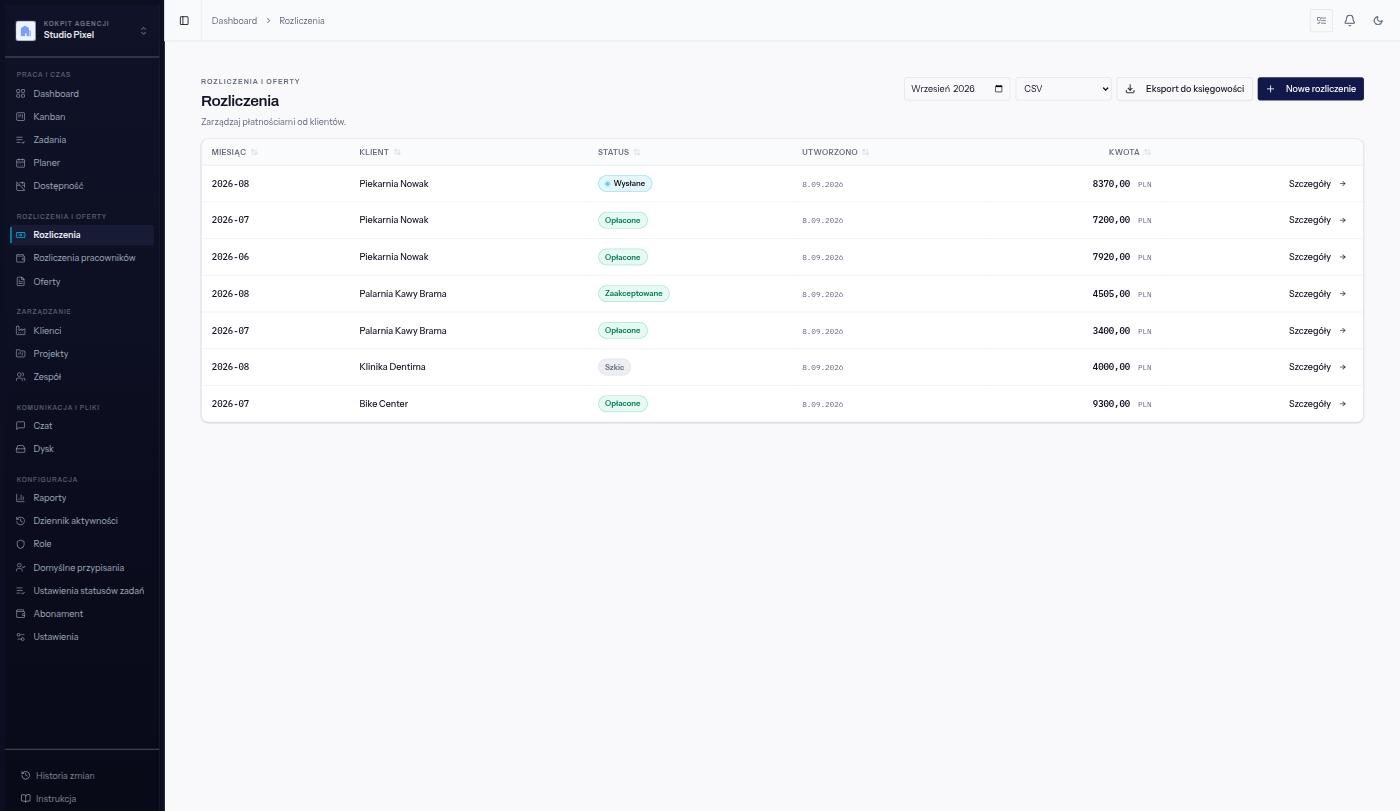Open the Wrzesień 2026 month picker
The width and height of the screenshot is (1400, 811).
point(957,89)
